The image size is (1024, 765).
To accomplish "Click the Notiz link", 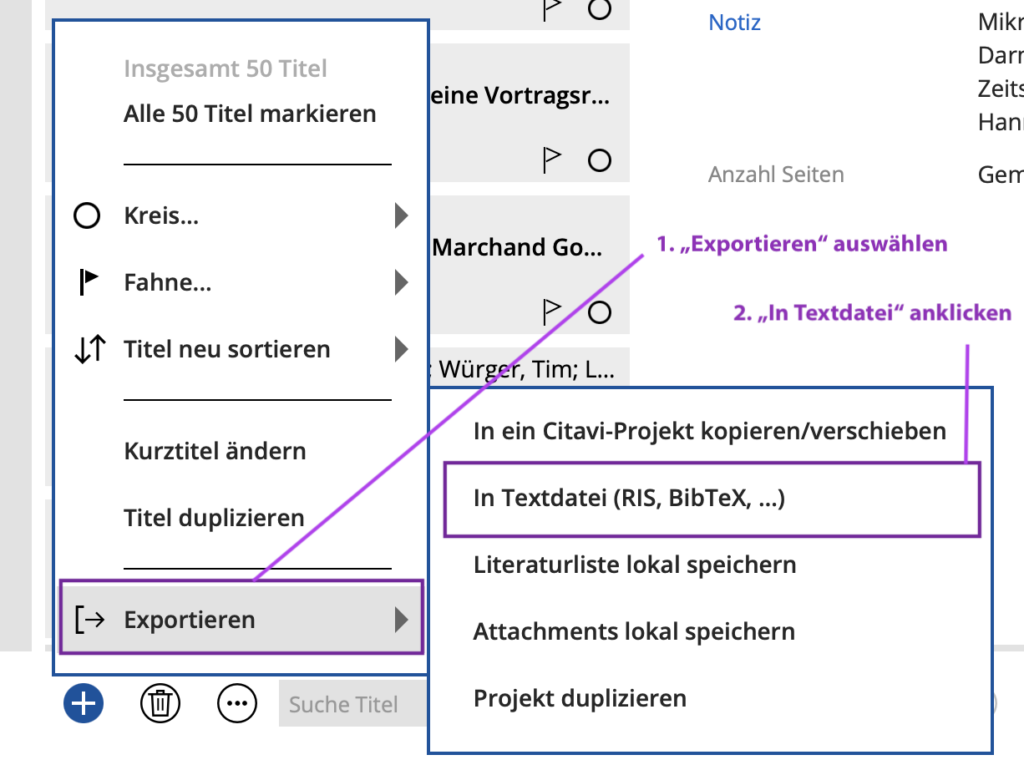I will pos(734,22).
